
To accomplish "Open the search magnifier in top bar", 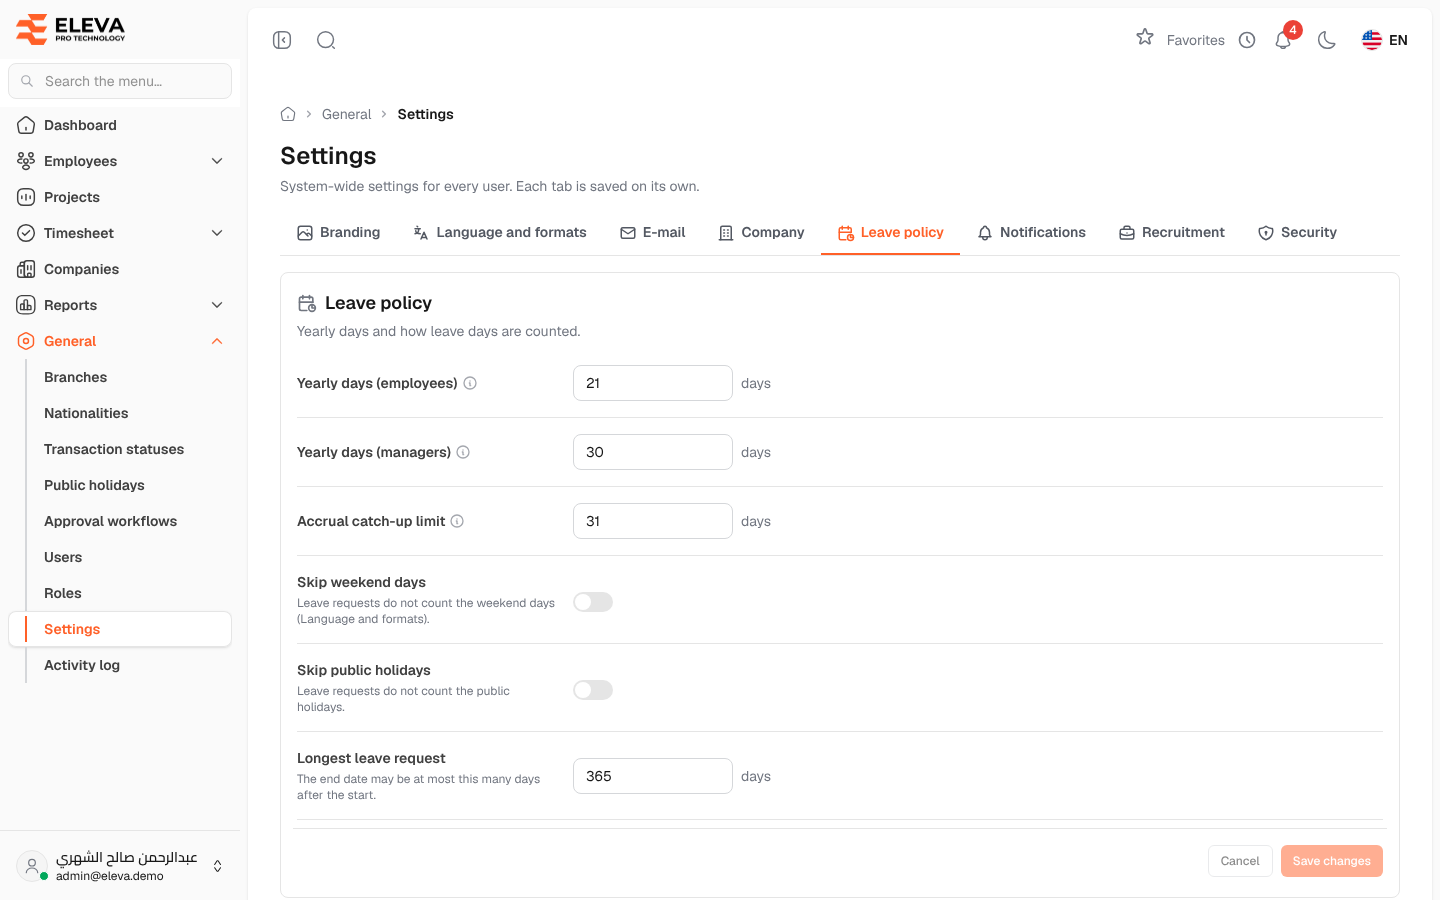I will [x=326, y=40].
